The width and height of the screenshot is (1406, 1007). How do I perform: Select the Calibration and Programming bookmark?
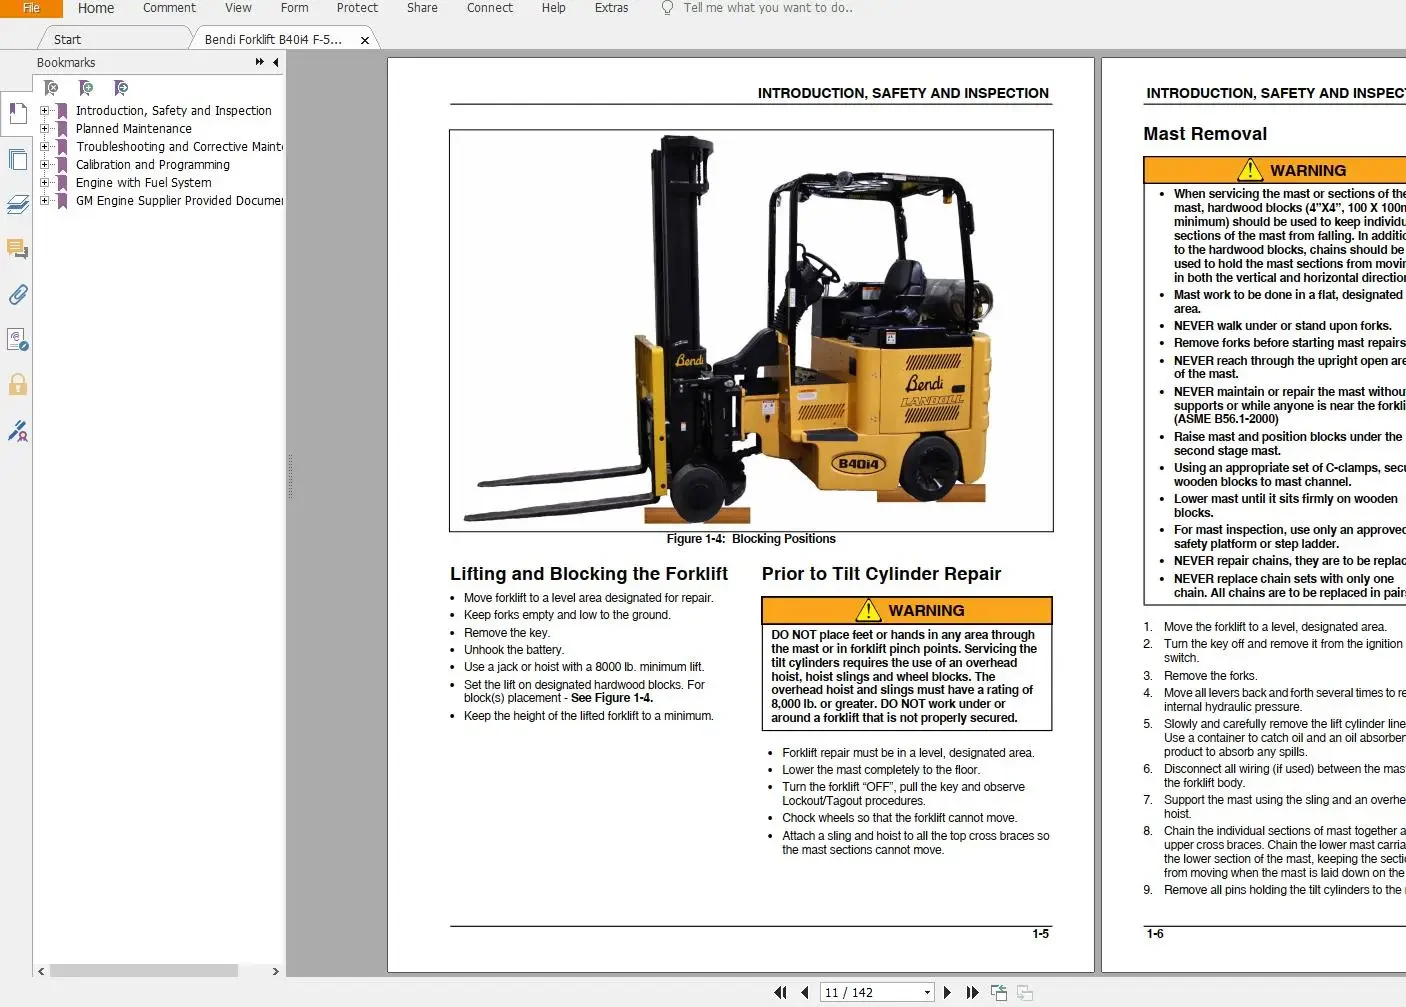click(152, 164)
